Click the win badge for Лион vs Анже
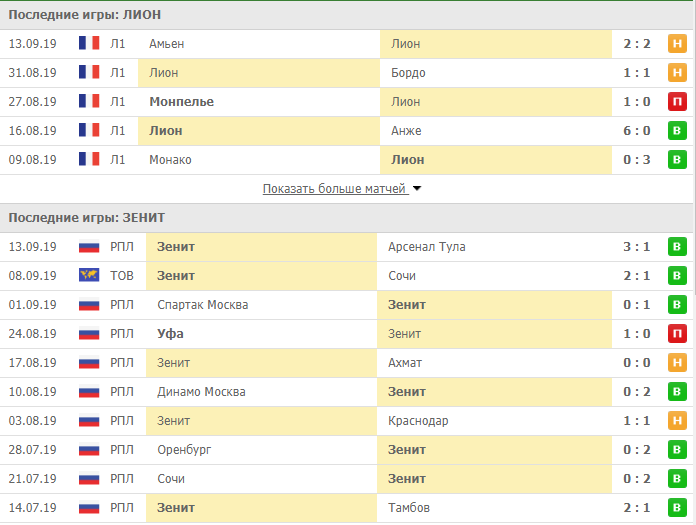 [677, 130]
